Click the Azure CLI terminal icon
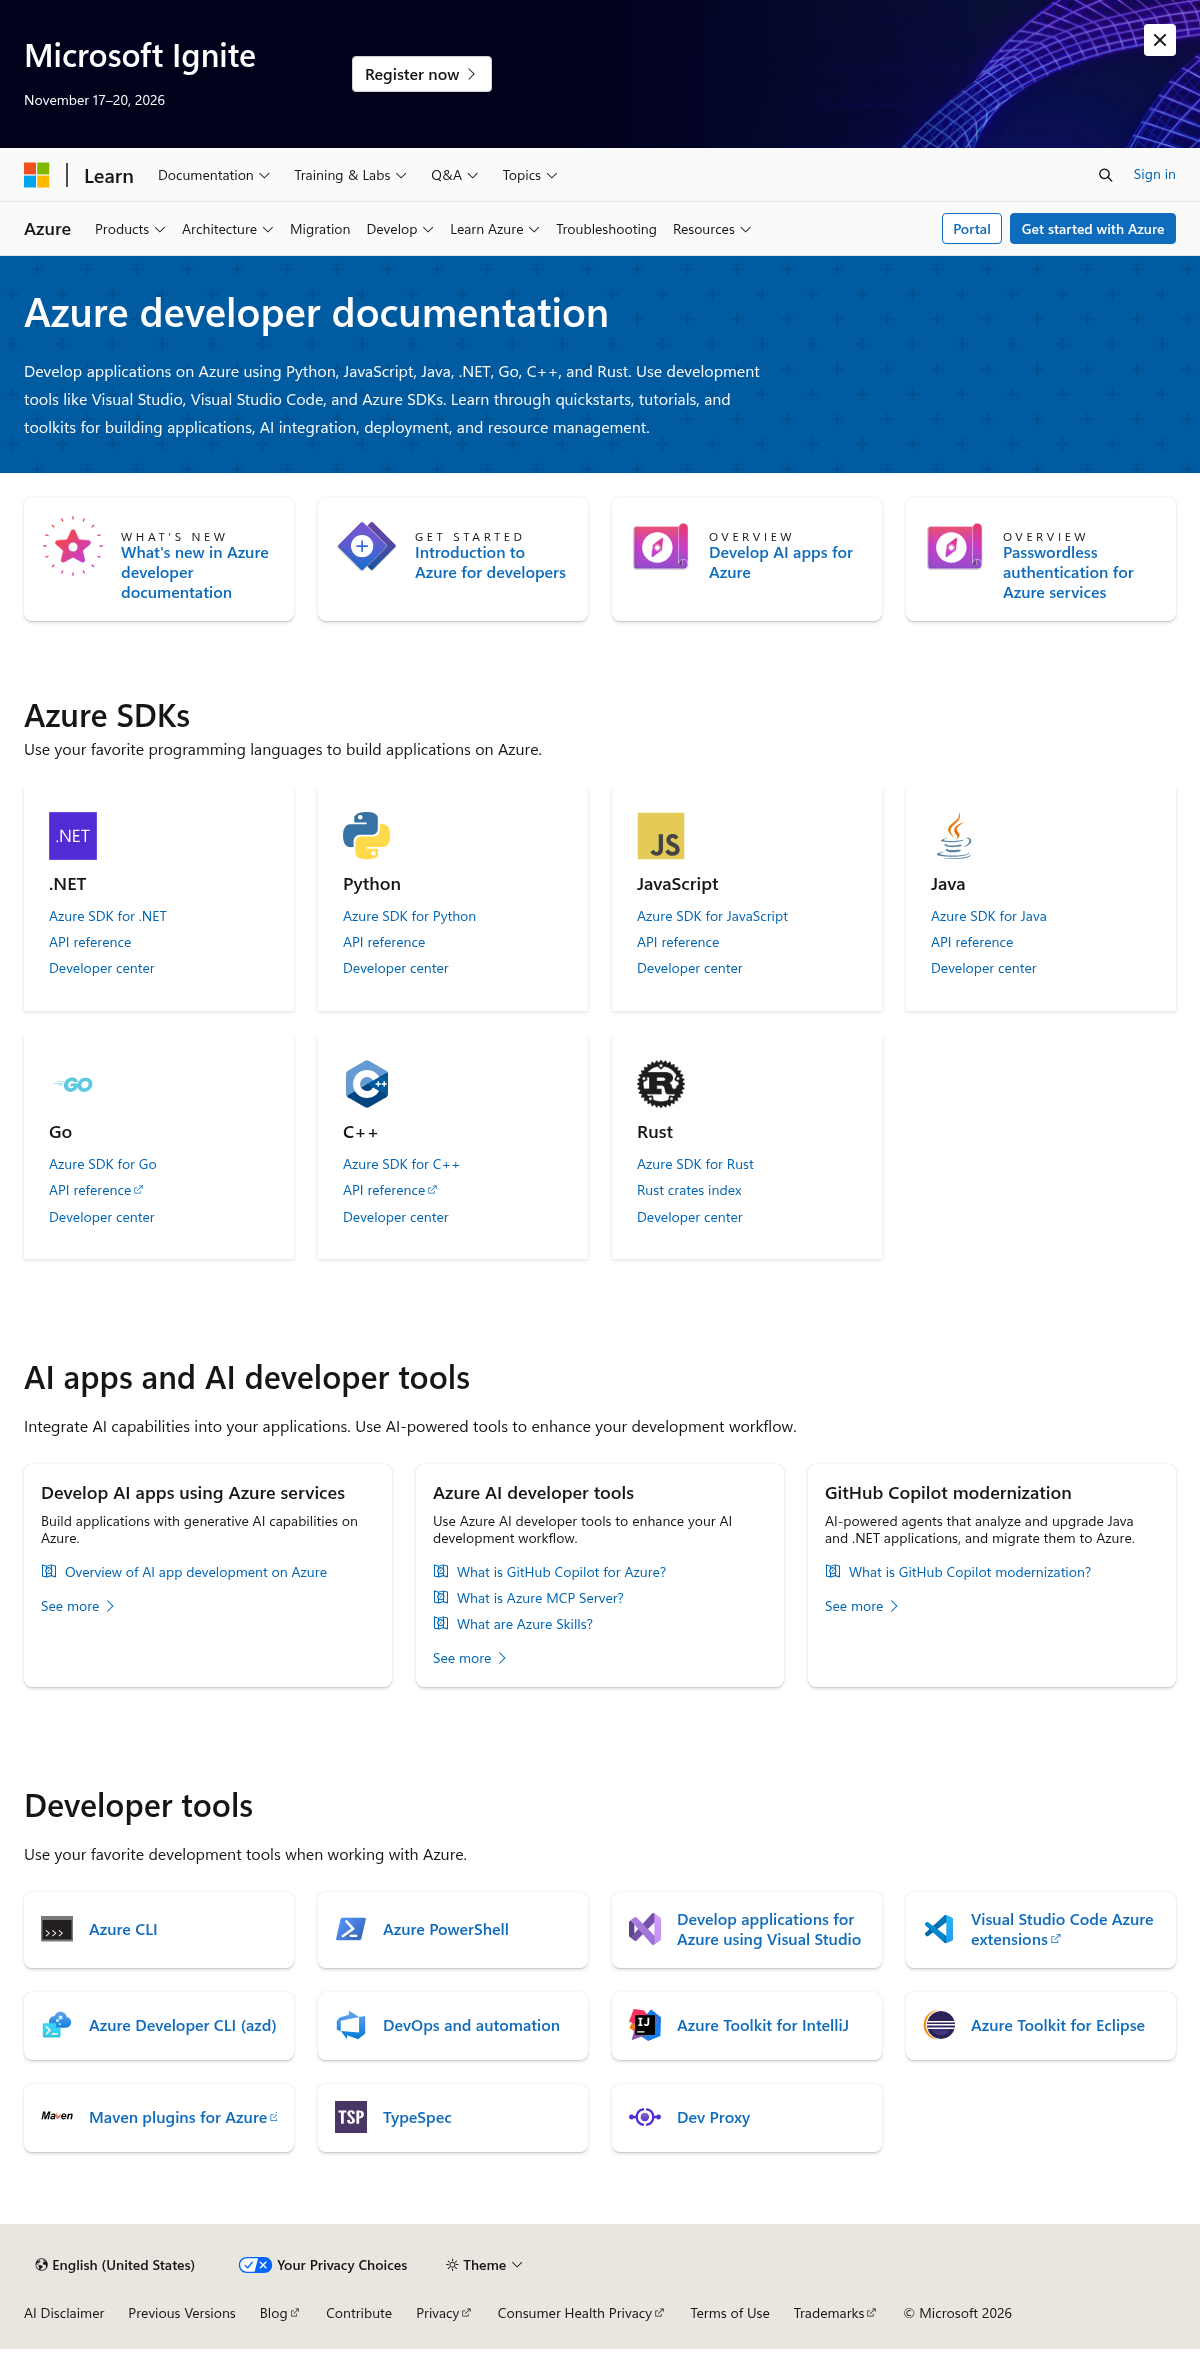 click(57, 1929)
